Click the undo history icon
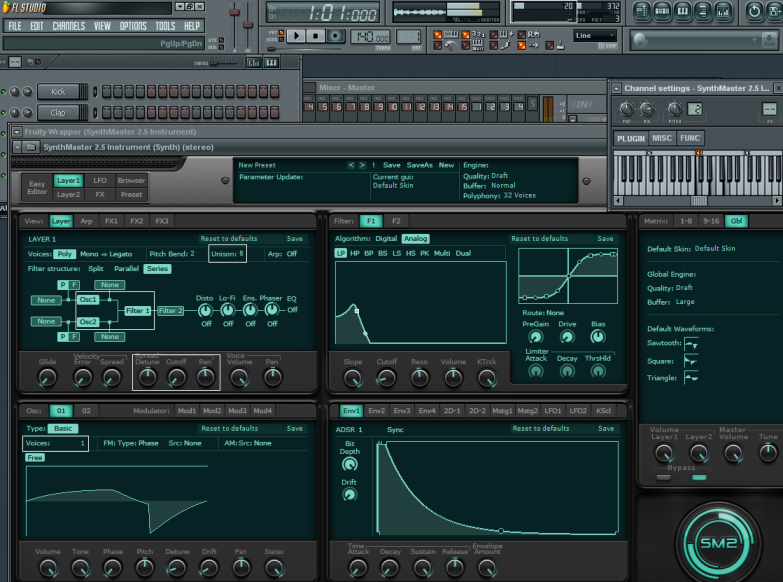 (x=754, y=11)
